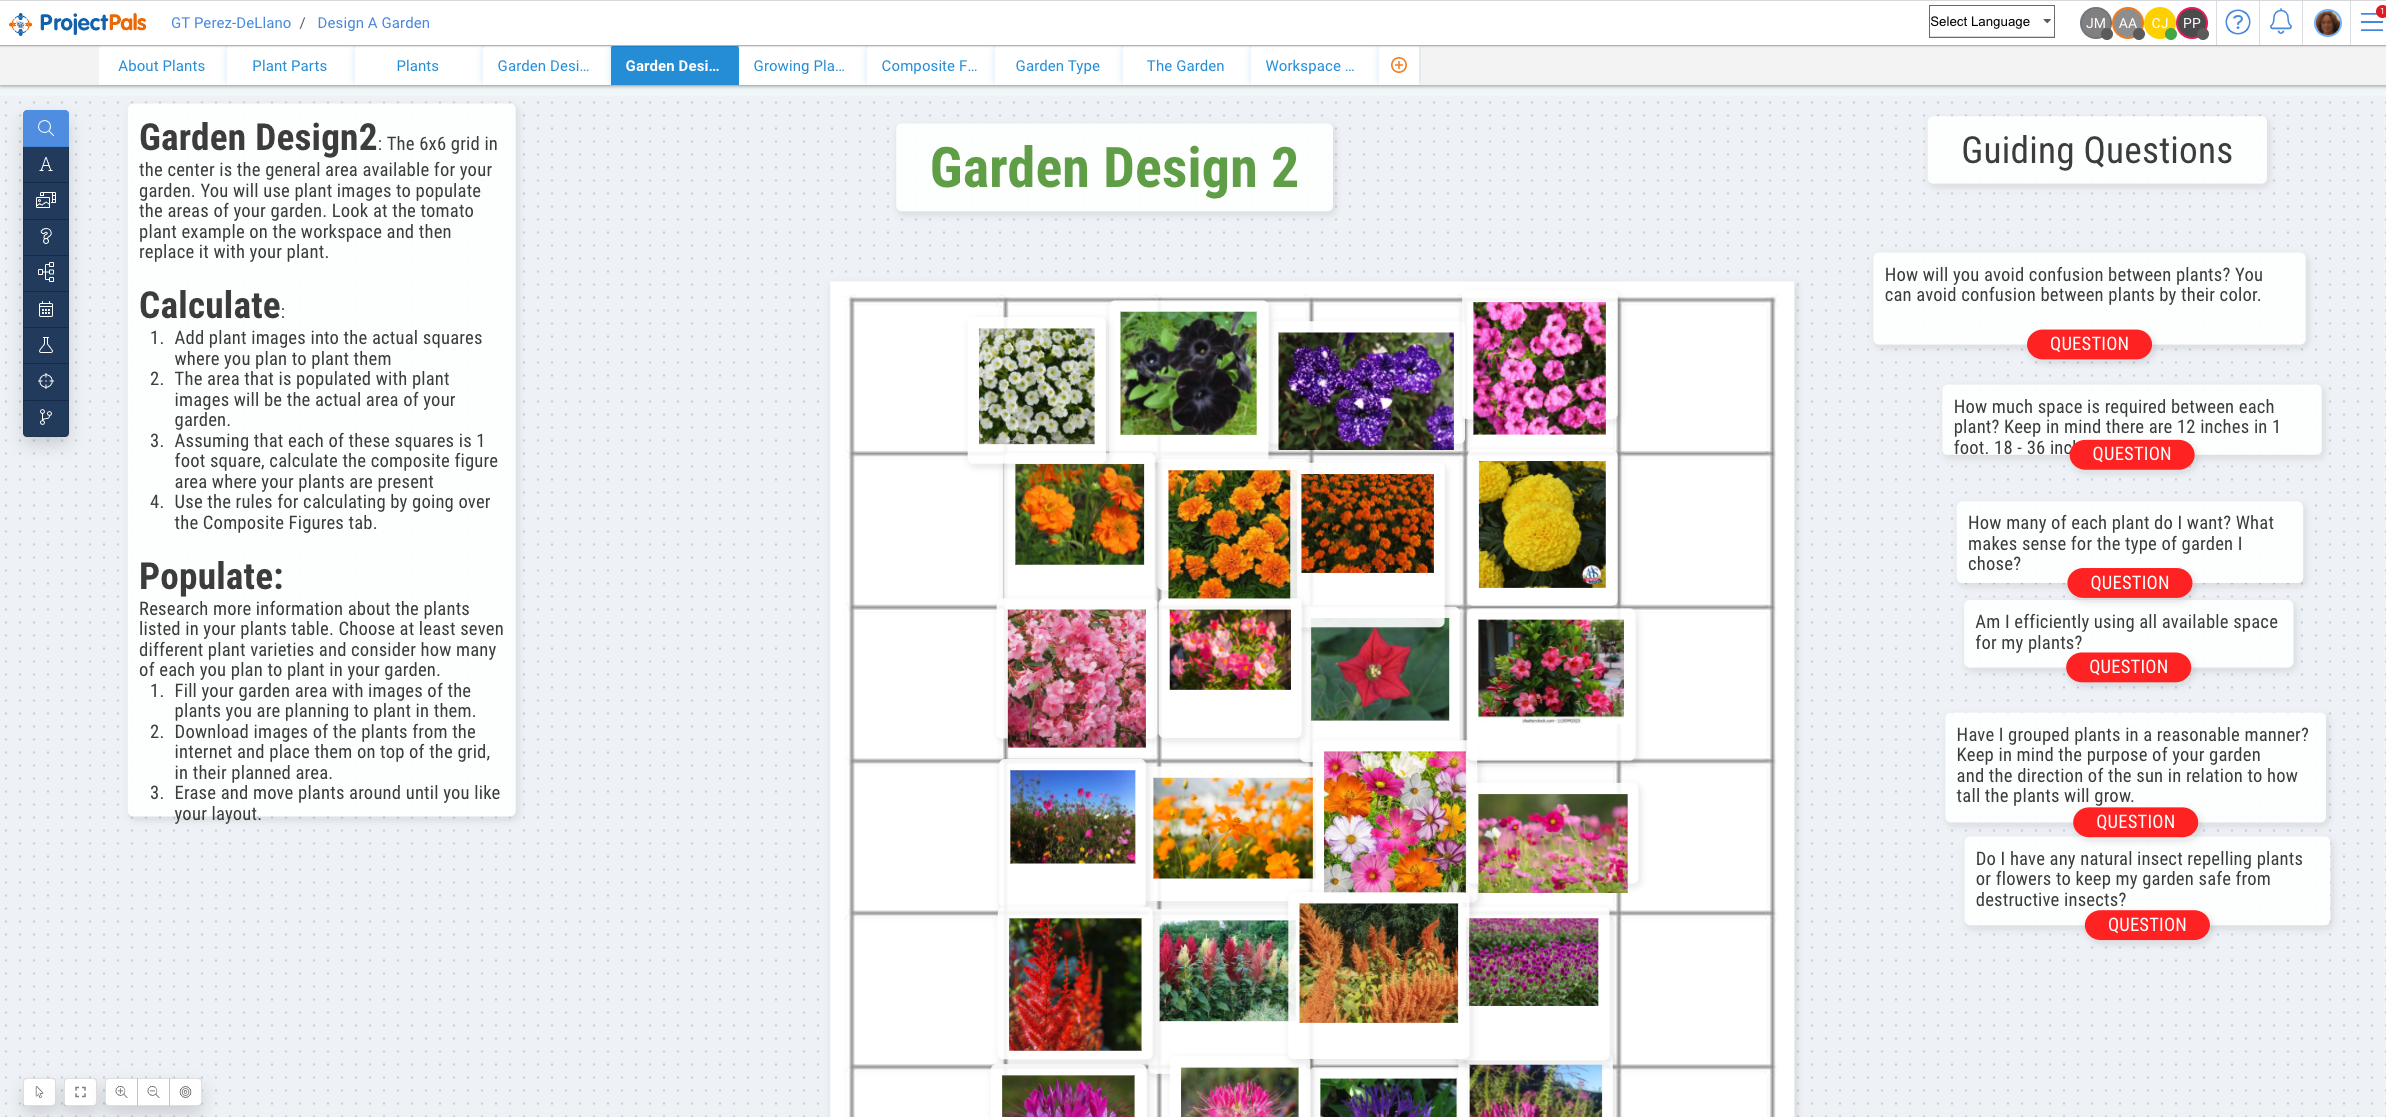Open the Design A Garden breadcrumb link
The width and height of the screenshot is (2386, 1117).
373,22
